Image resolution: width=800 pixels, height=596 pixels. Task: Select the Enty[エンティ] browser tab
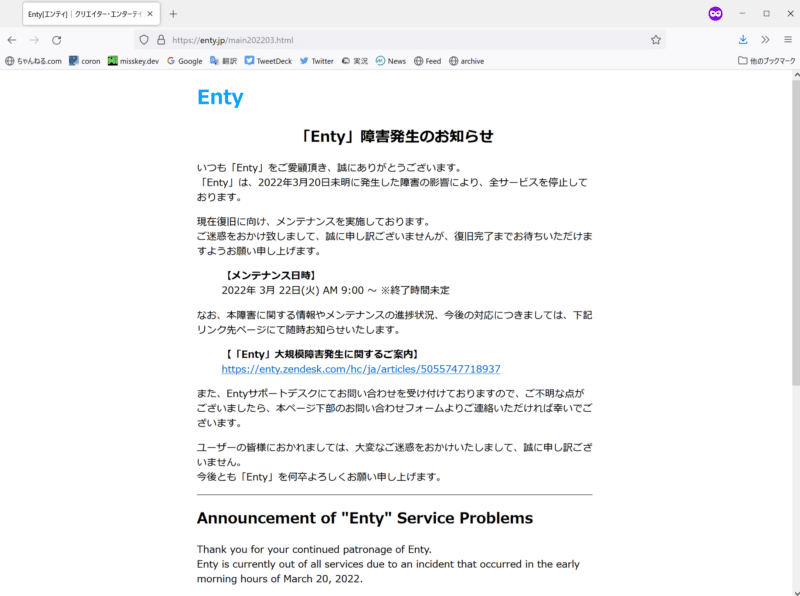tap(91, 14)
